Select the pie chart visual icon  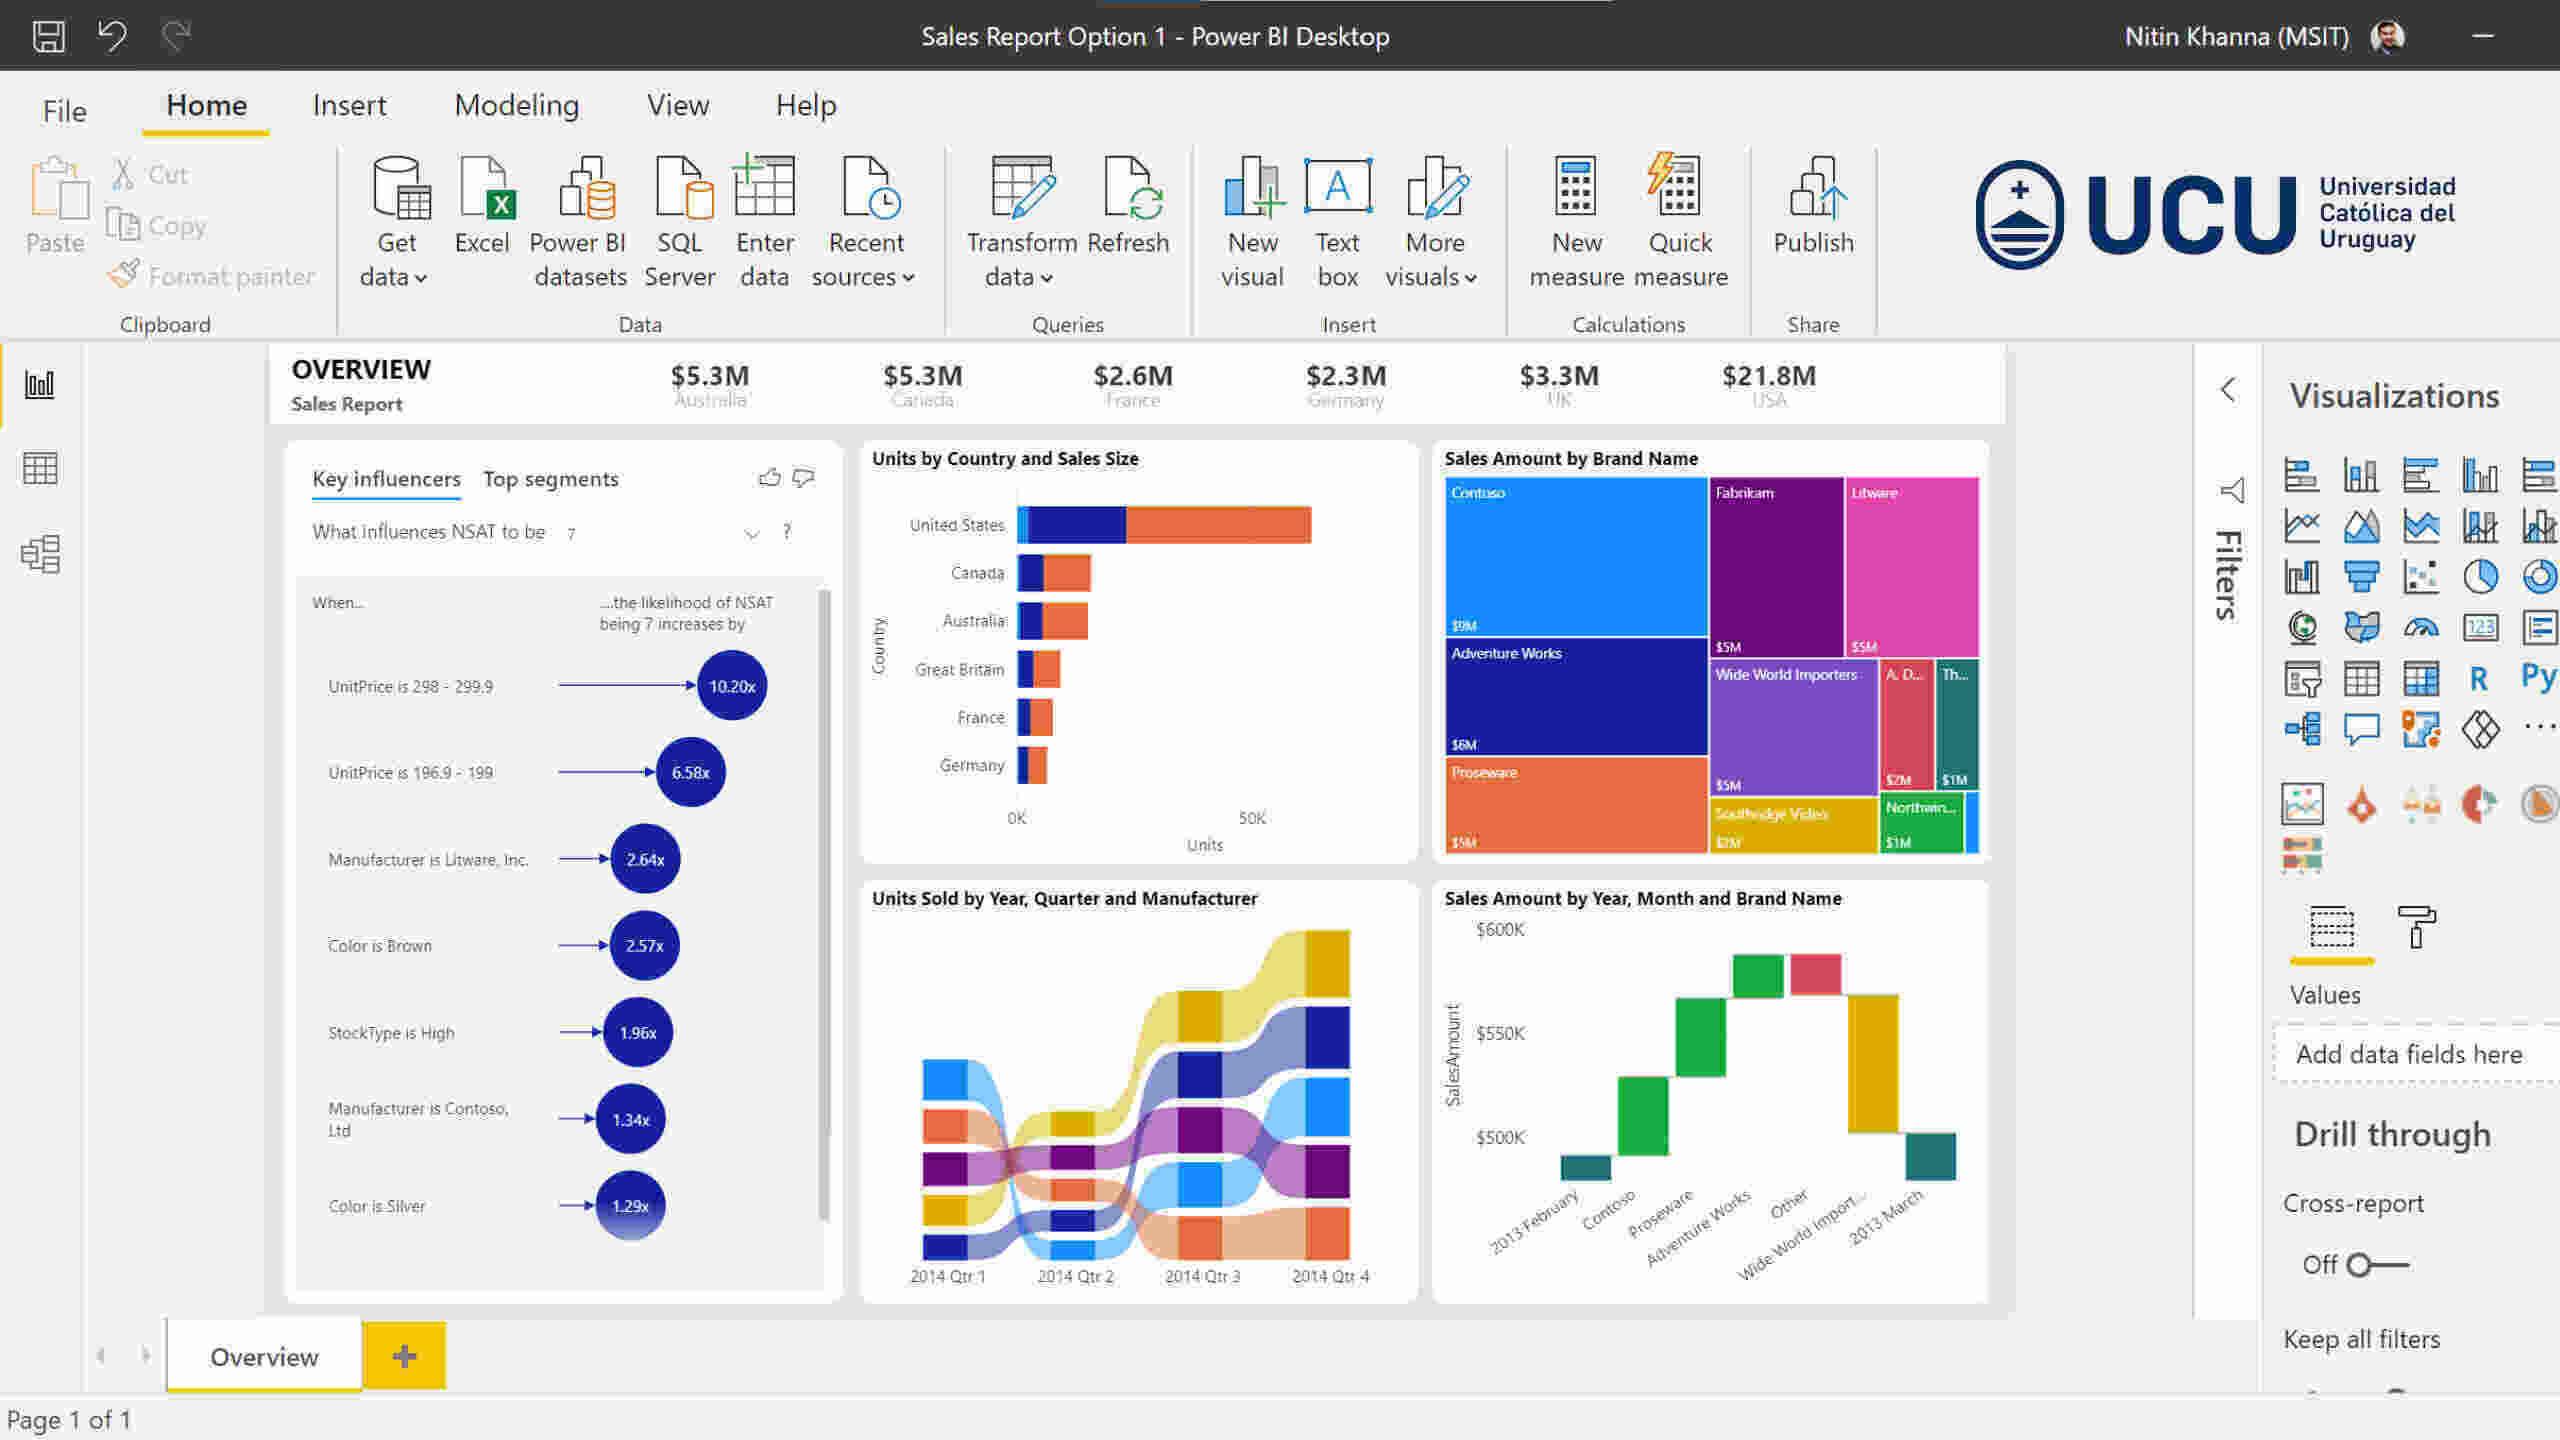(x=2480, y=576)
